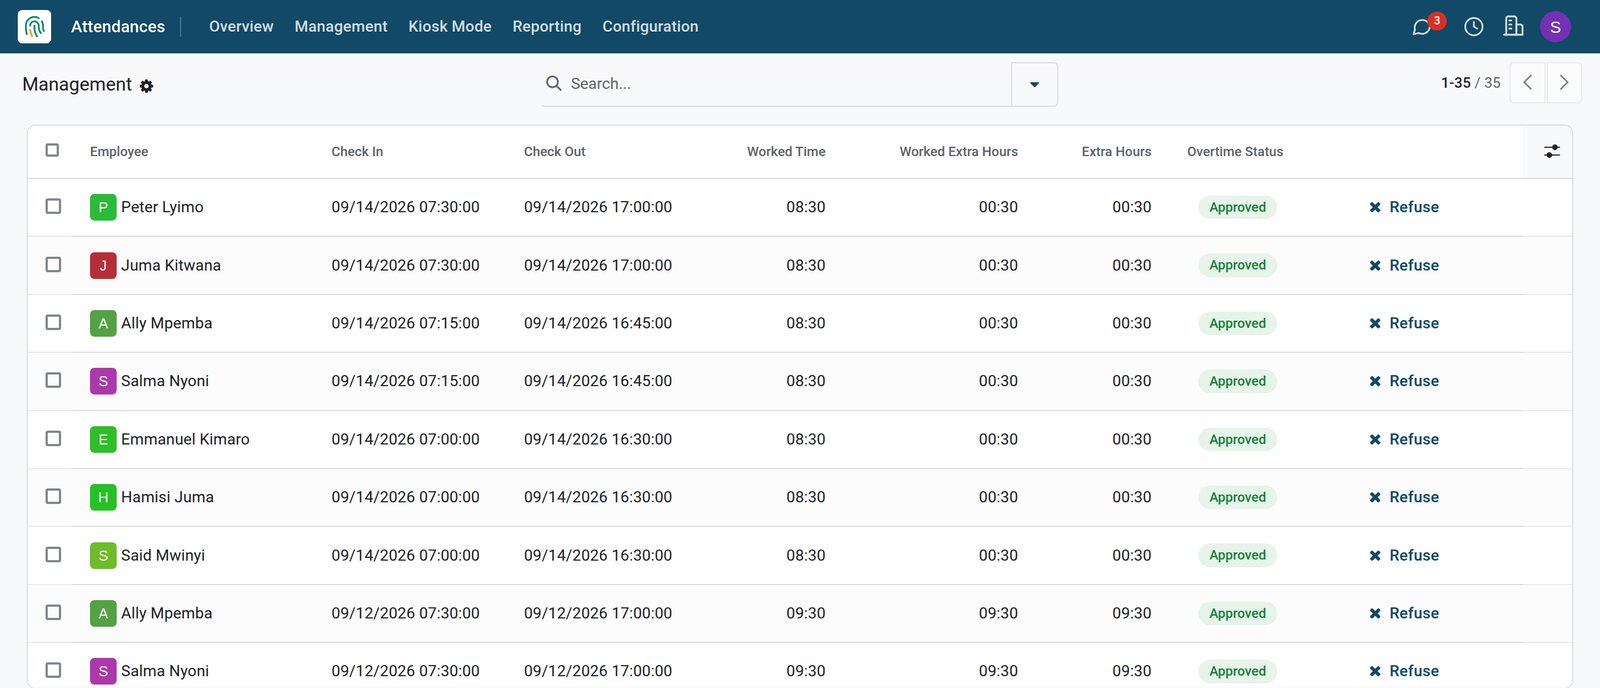This screenshot has height=688, width=1600.
Task: Tick the Emmanuel Kimaro row checkbox
Action: coord(53,438)
